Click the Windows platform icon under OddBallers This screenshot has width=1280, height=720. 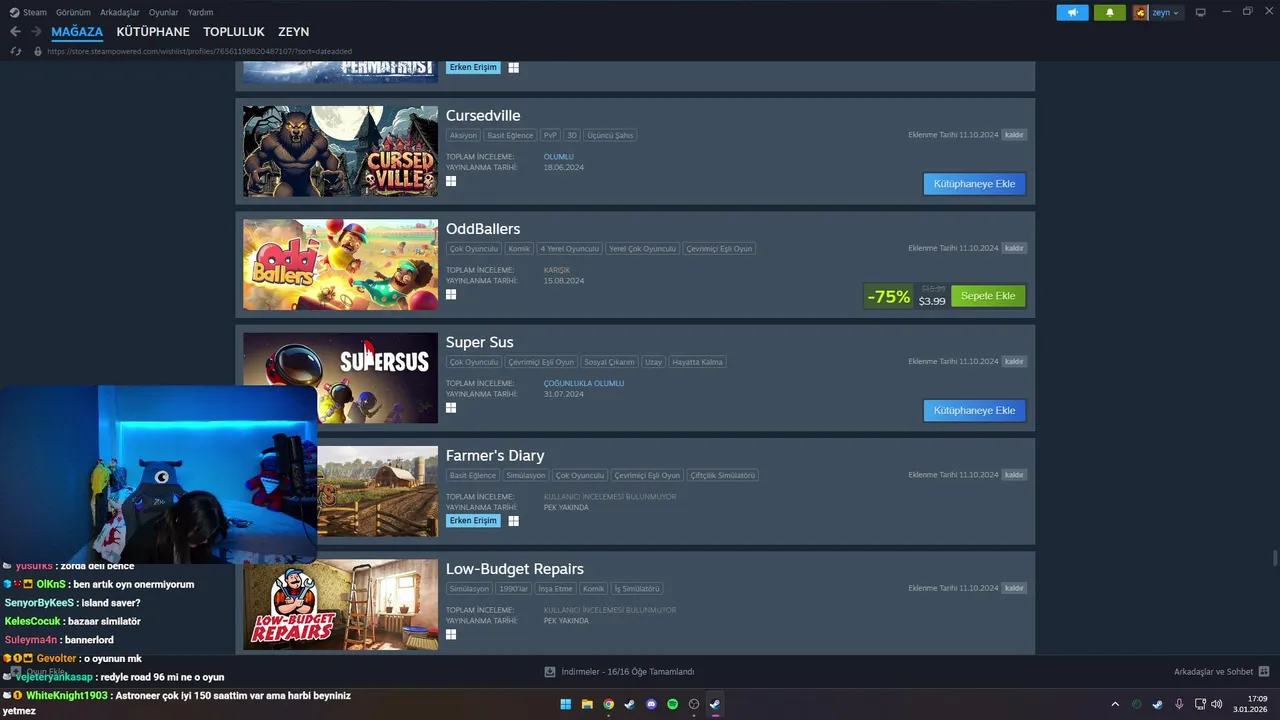[451, 295]
